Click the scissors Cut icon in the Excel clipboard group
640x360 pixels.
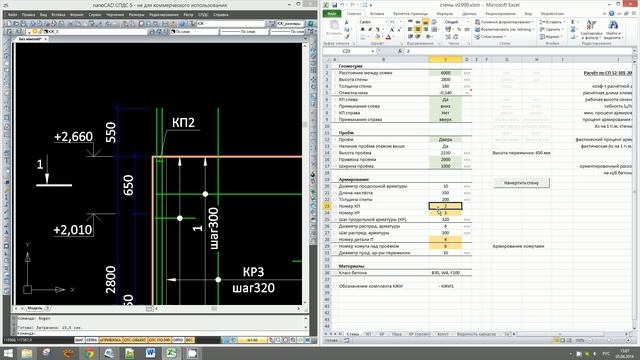(347, 22)
